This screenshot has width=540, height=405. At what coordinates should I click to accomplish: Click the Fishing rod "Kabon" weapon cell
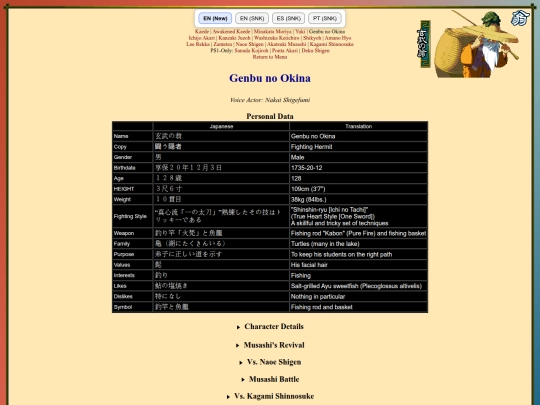[x=359, y=233]
